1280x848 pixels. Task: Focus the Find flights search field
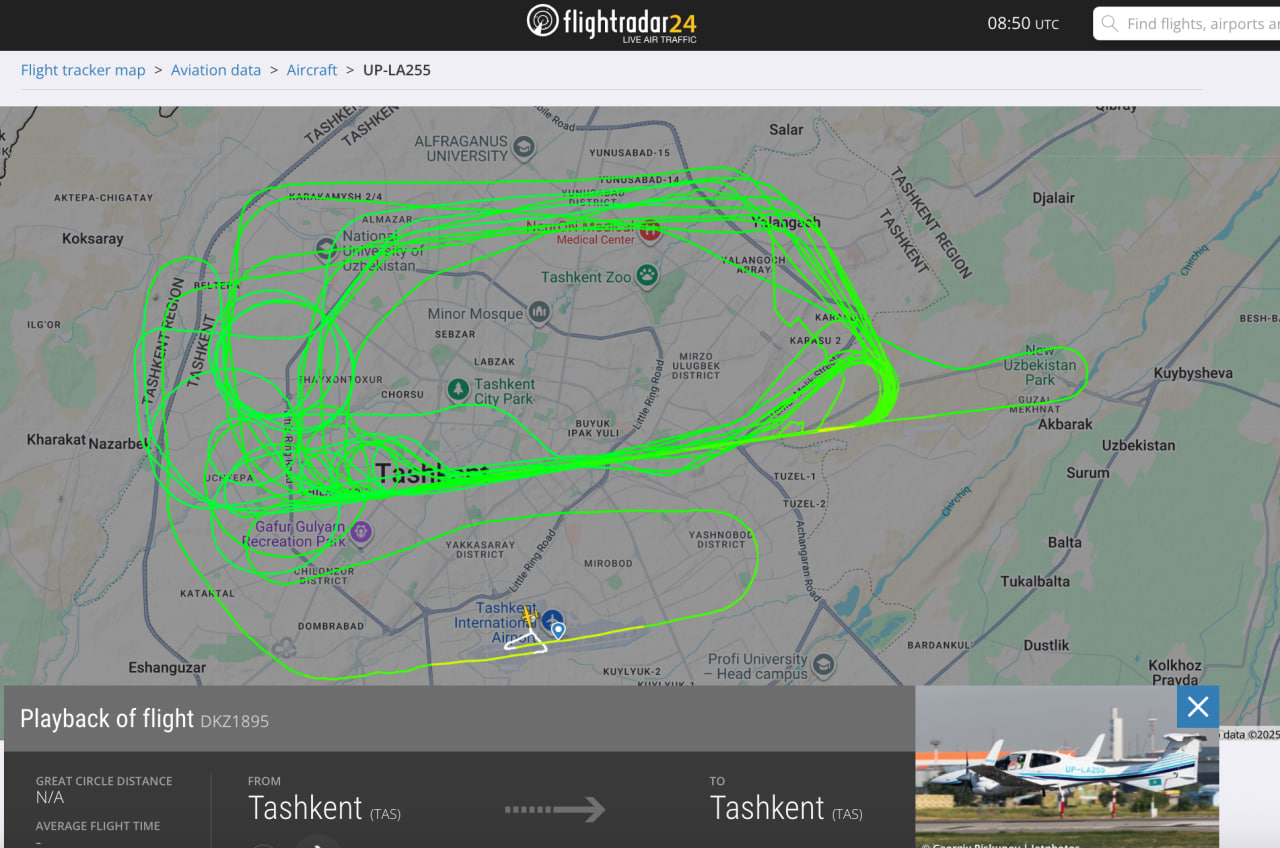pos(1186,23)
